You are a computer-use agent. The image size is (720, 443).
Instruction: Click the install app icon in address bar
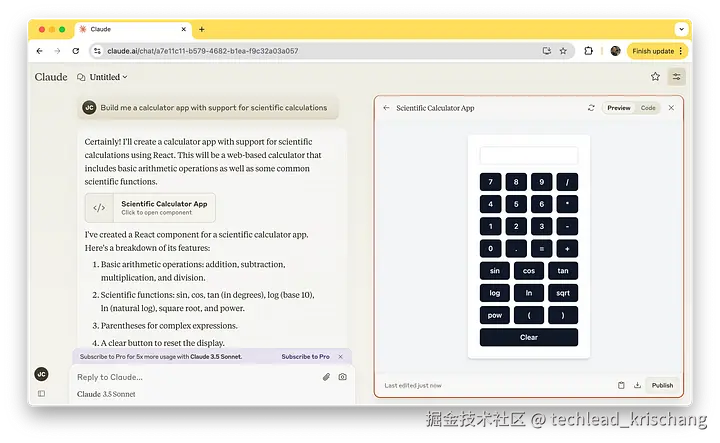546,51
